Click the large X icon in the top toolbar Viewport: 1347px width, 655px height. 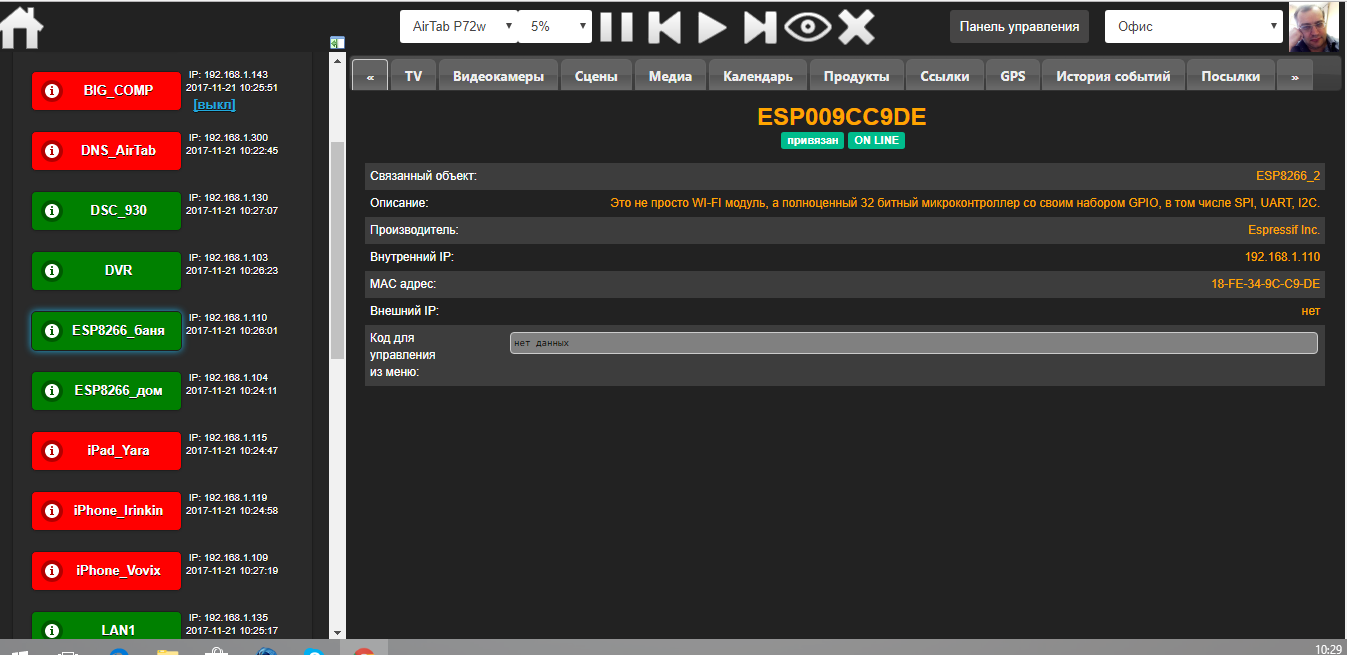coord(856,27)
